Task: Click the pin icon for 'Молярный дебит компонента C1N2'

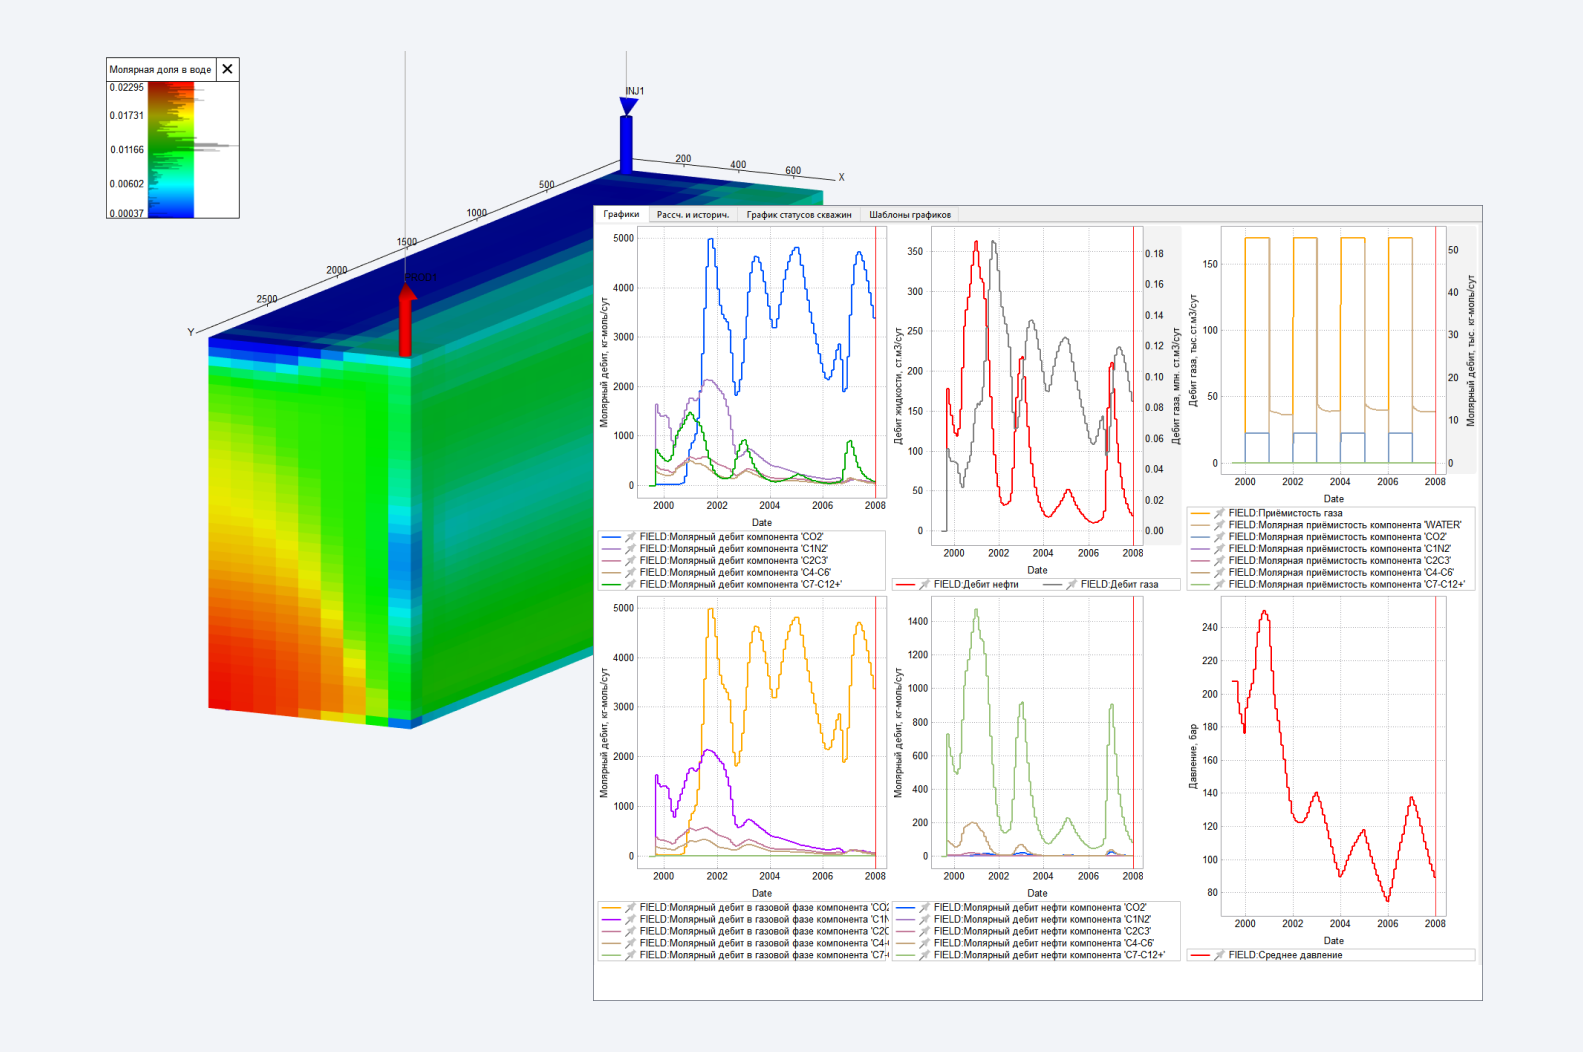Action: click(x=631, y=549)
